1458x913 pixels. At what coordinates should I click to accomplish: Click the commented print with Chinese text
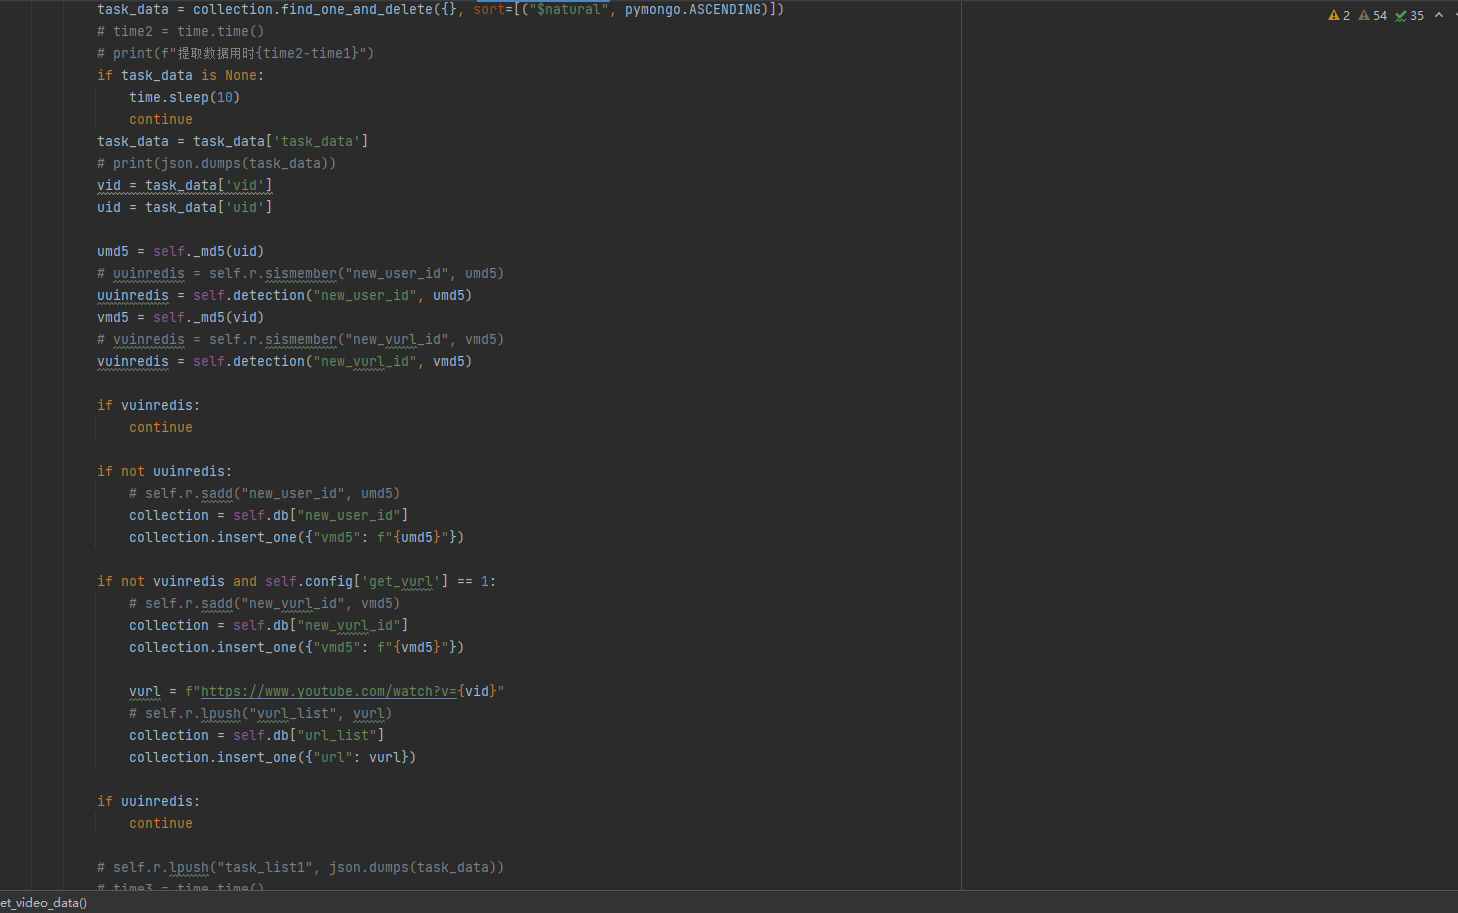(x=235, y=53)
